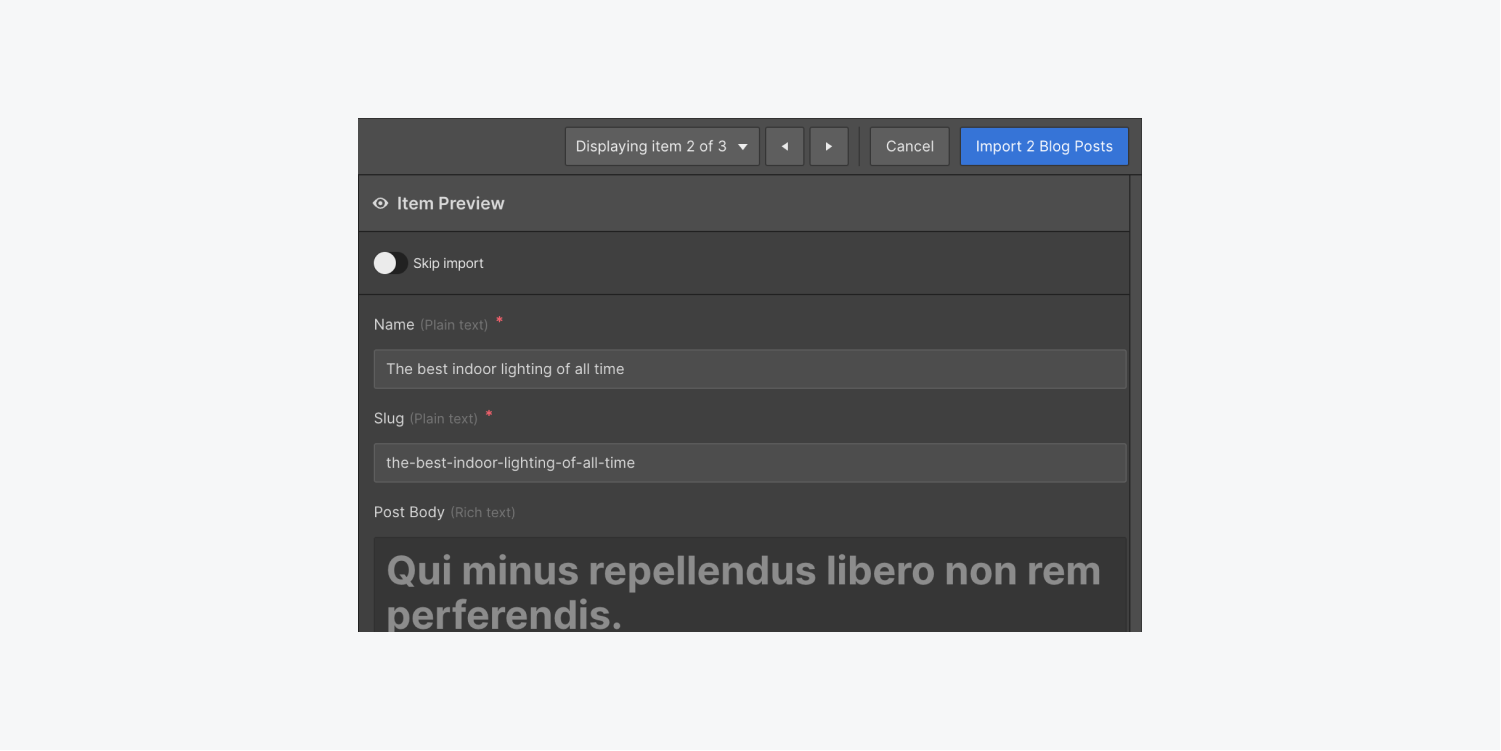Click the Cancel button

coord(908,146)
